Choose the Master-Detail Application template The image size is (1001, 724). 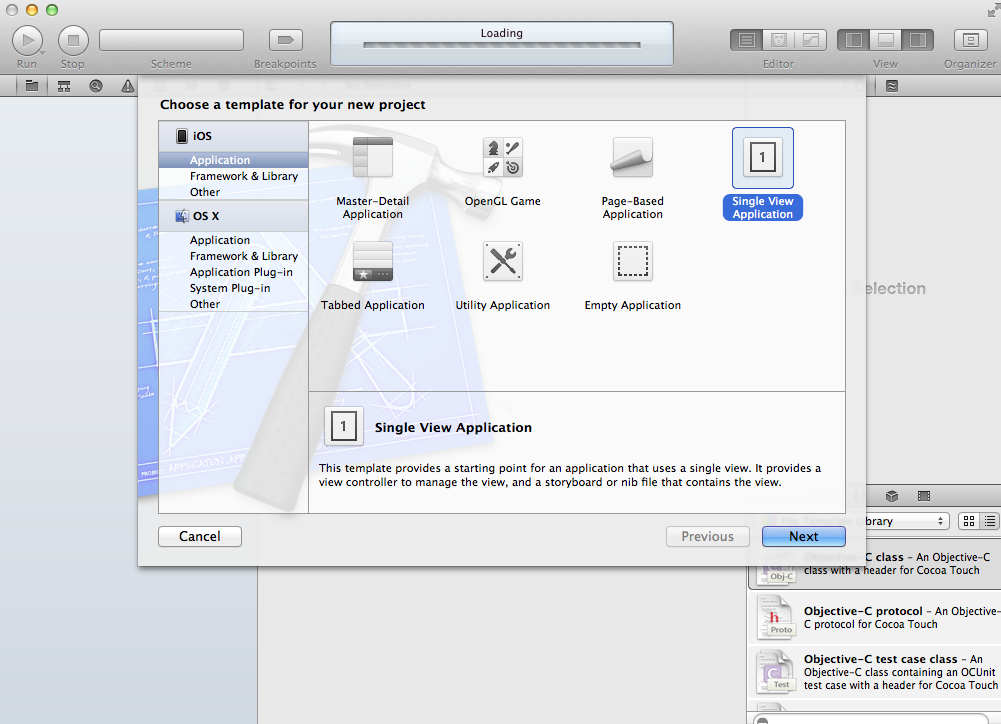coord(373,177)
